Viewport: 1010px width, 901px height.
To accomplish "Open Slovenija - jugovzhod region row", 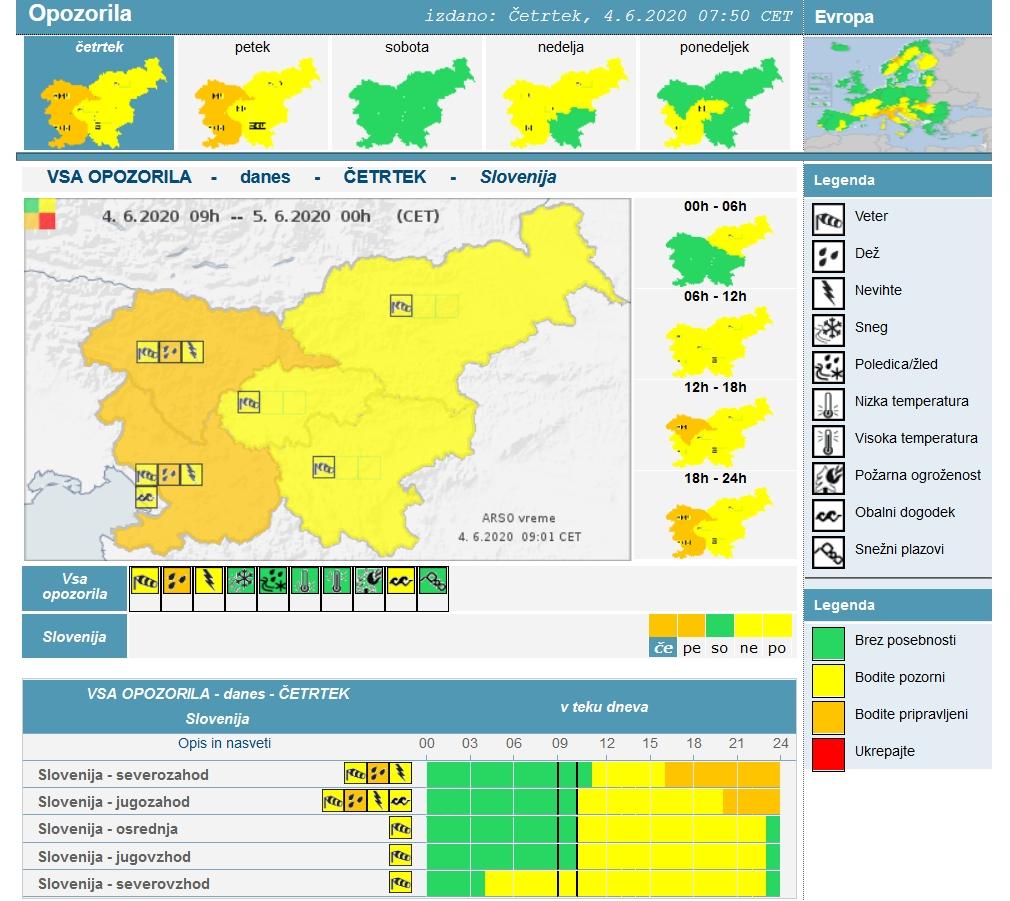I will click(x=114, y=857).
